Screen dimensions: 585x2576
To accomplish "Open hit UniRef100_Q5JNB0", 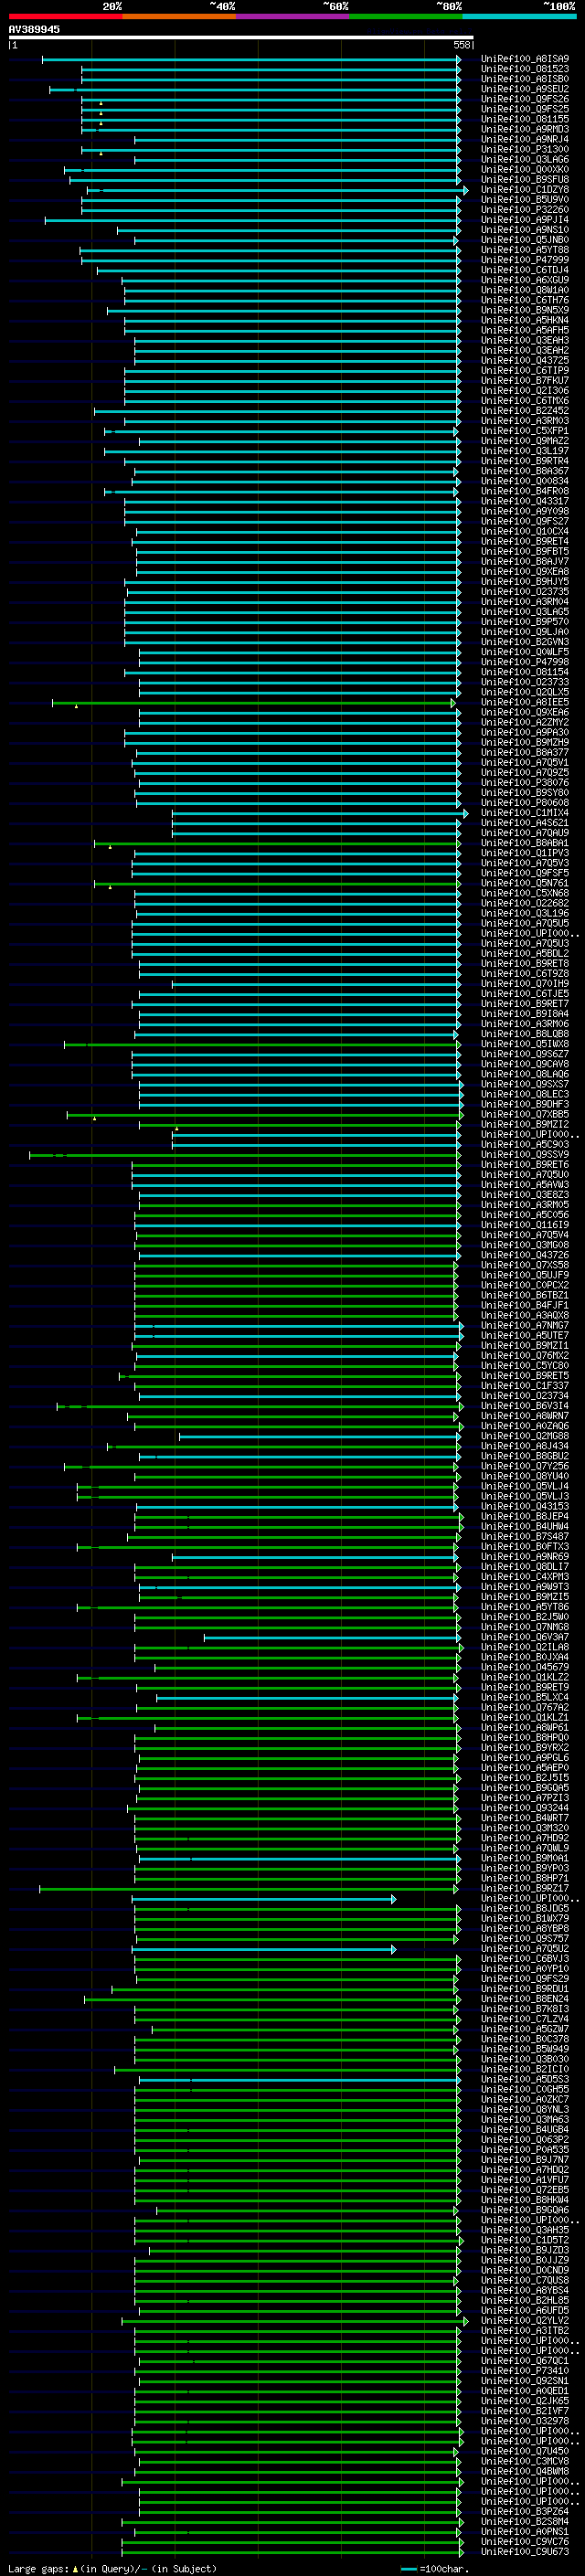I will (x=525, y=240).
